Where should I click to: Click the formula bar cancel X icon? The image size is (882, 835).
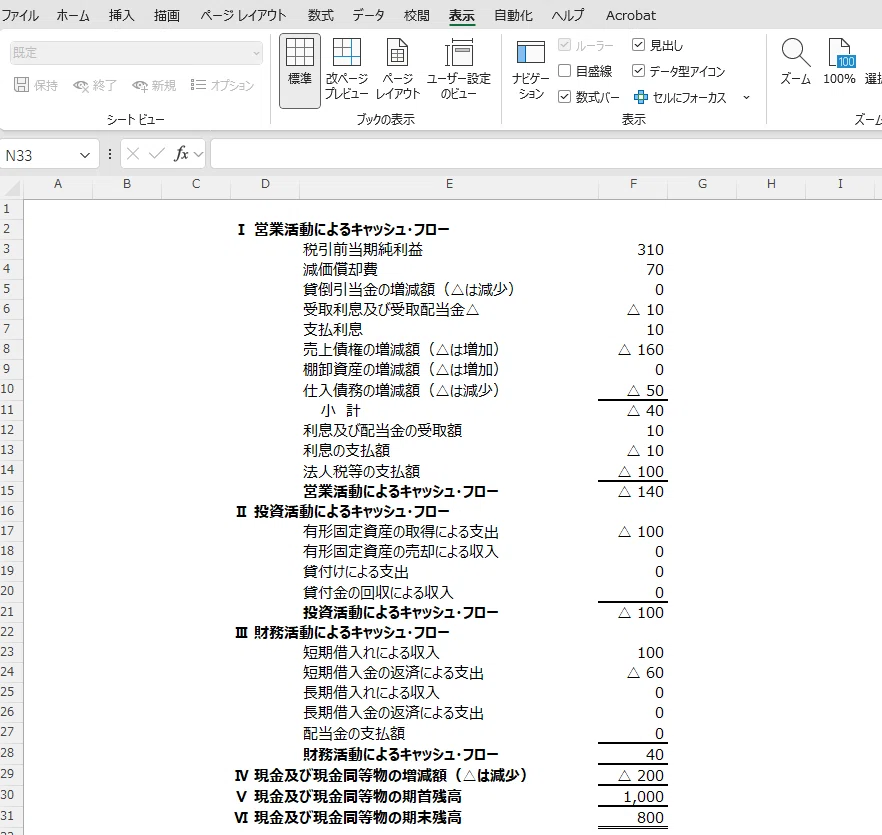pos(133,154)
